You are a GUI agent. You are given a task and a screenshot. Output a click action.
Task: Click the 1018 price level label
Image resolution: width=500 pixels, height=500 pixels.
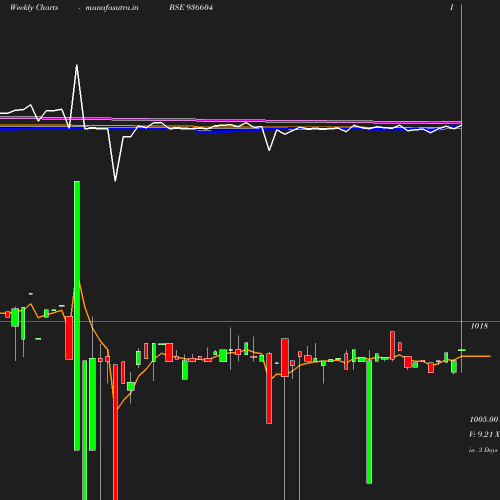[x=479, y=326]
